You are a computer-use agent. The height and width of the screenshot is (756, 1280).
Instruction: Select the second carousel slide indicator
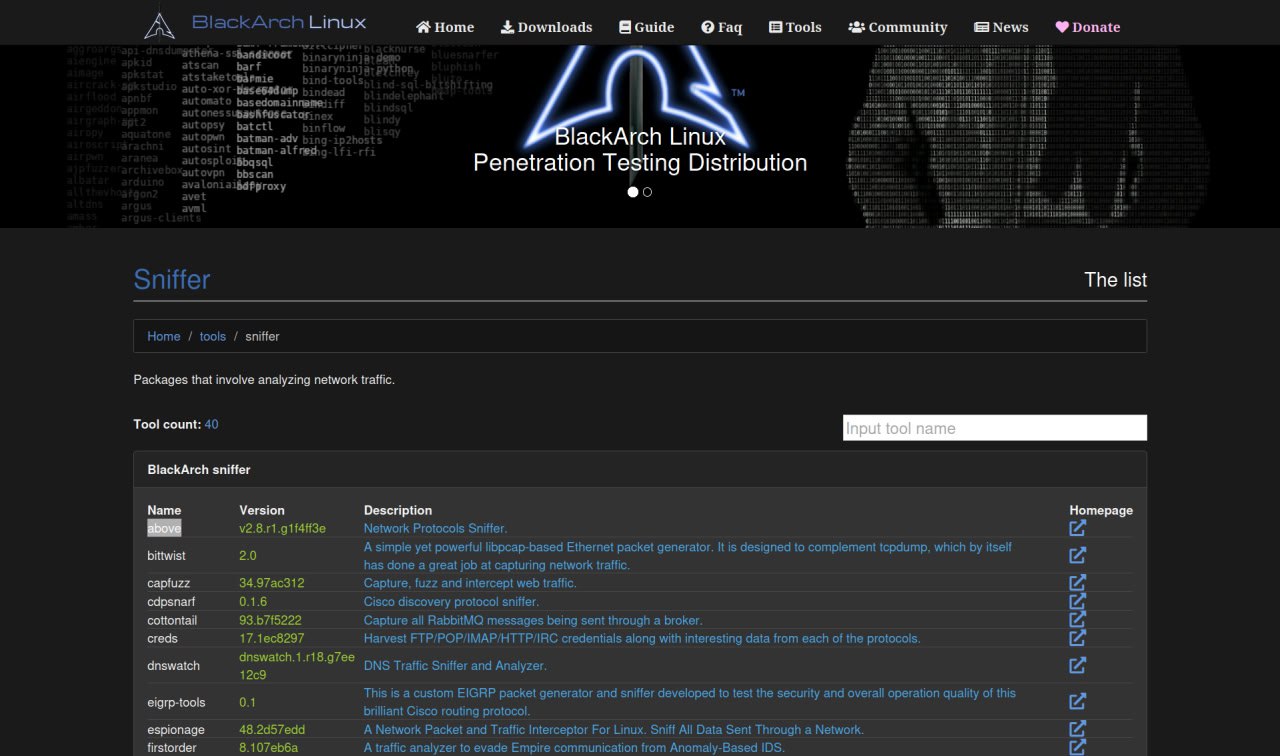(x=647, y=192)
